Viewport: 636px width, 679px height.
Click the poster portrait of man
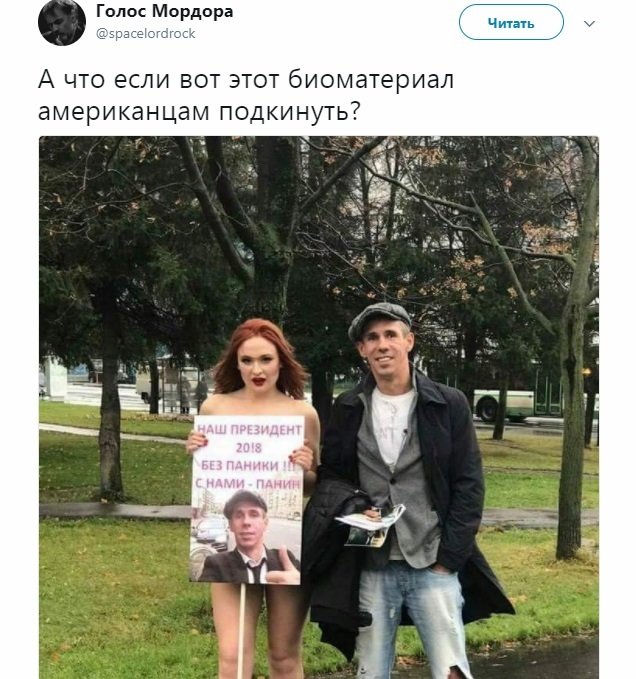248,538
